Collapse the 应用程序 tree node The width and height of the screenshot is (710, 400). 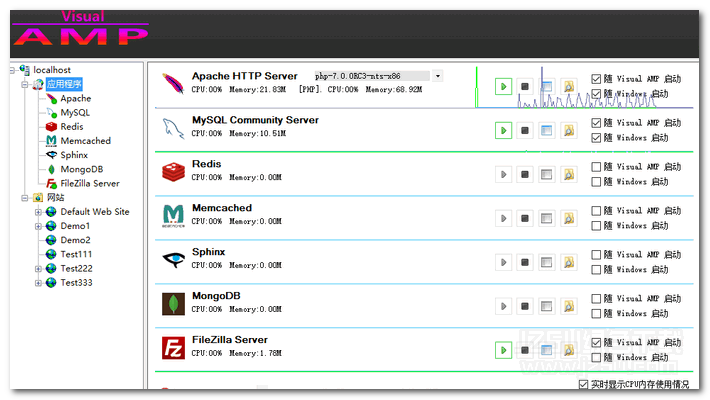tap(24, 84)
